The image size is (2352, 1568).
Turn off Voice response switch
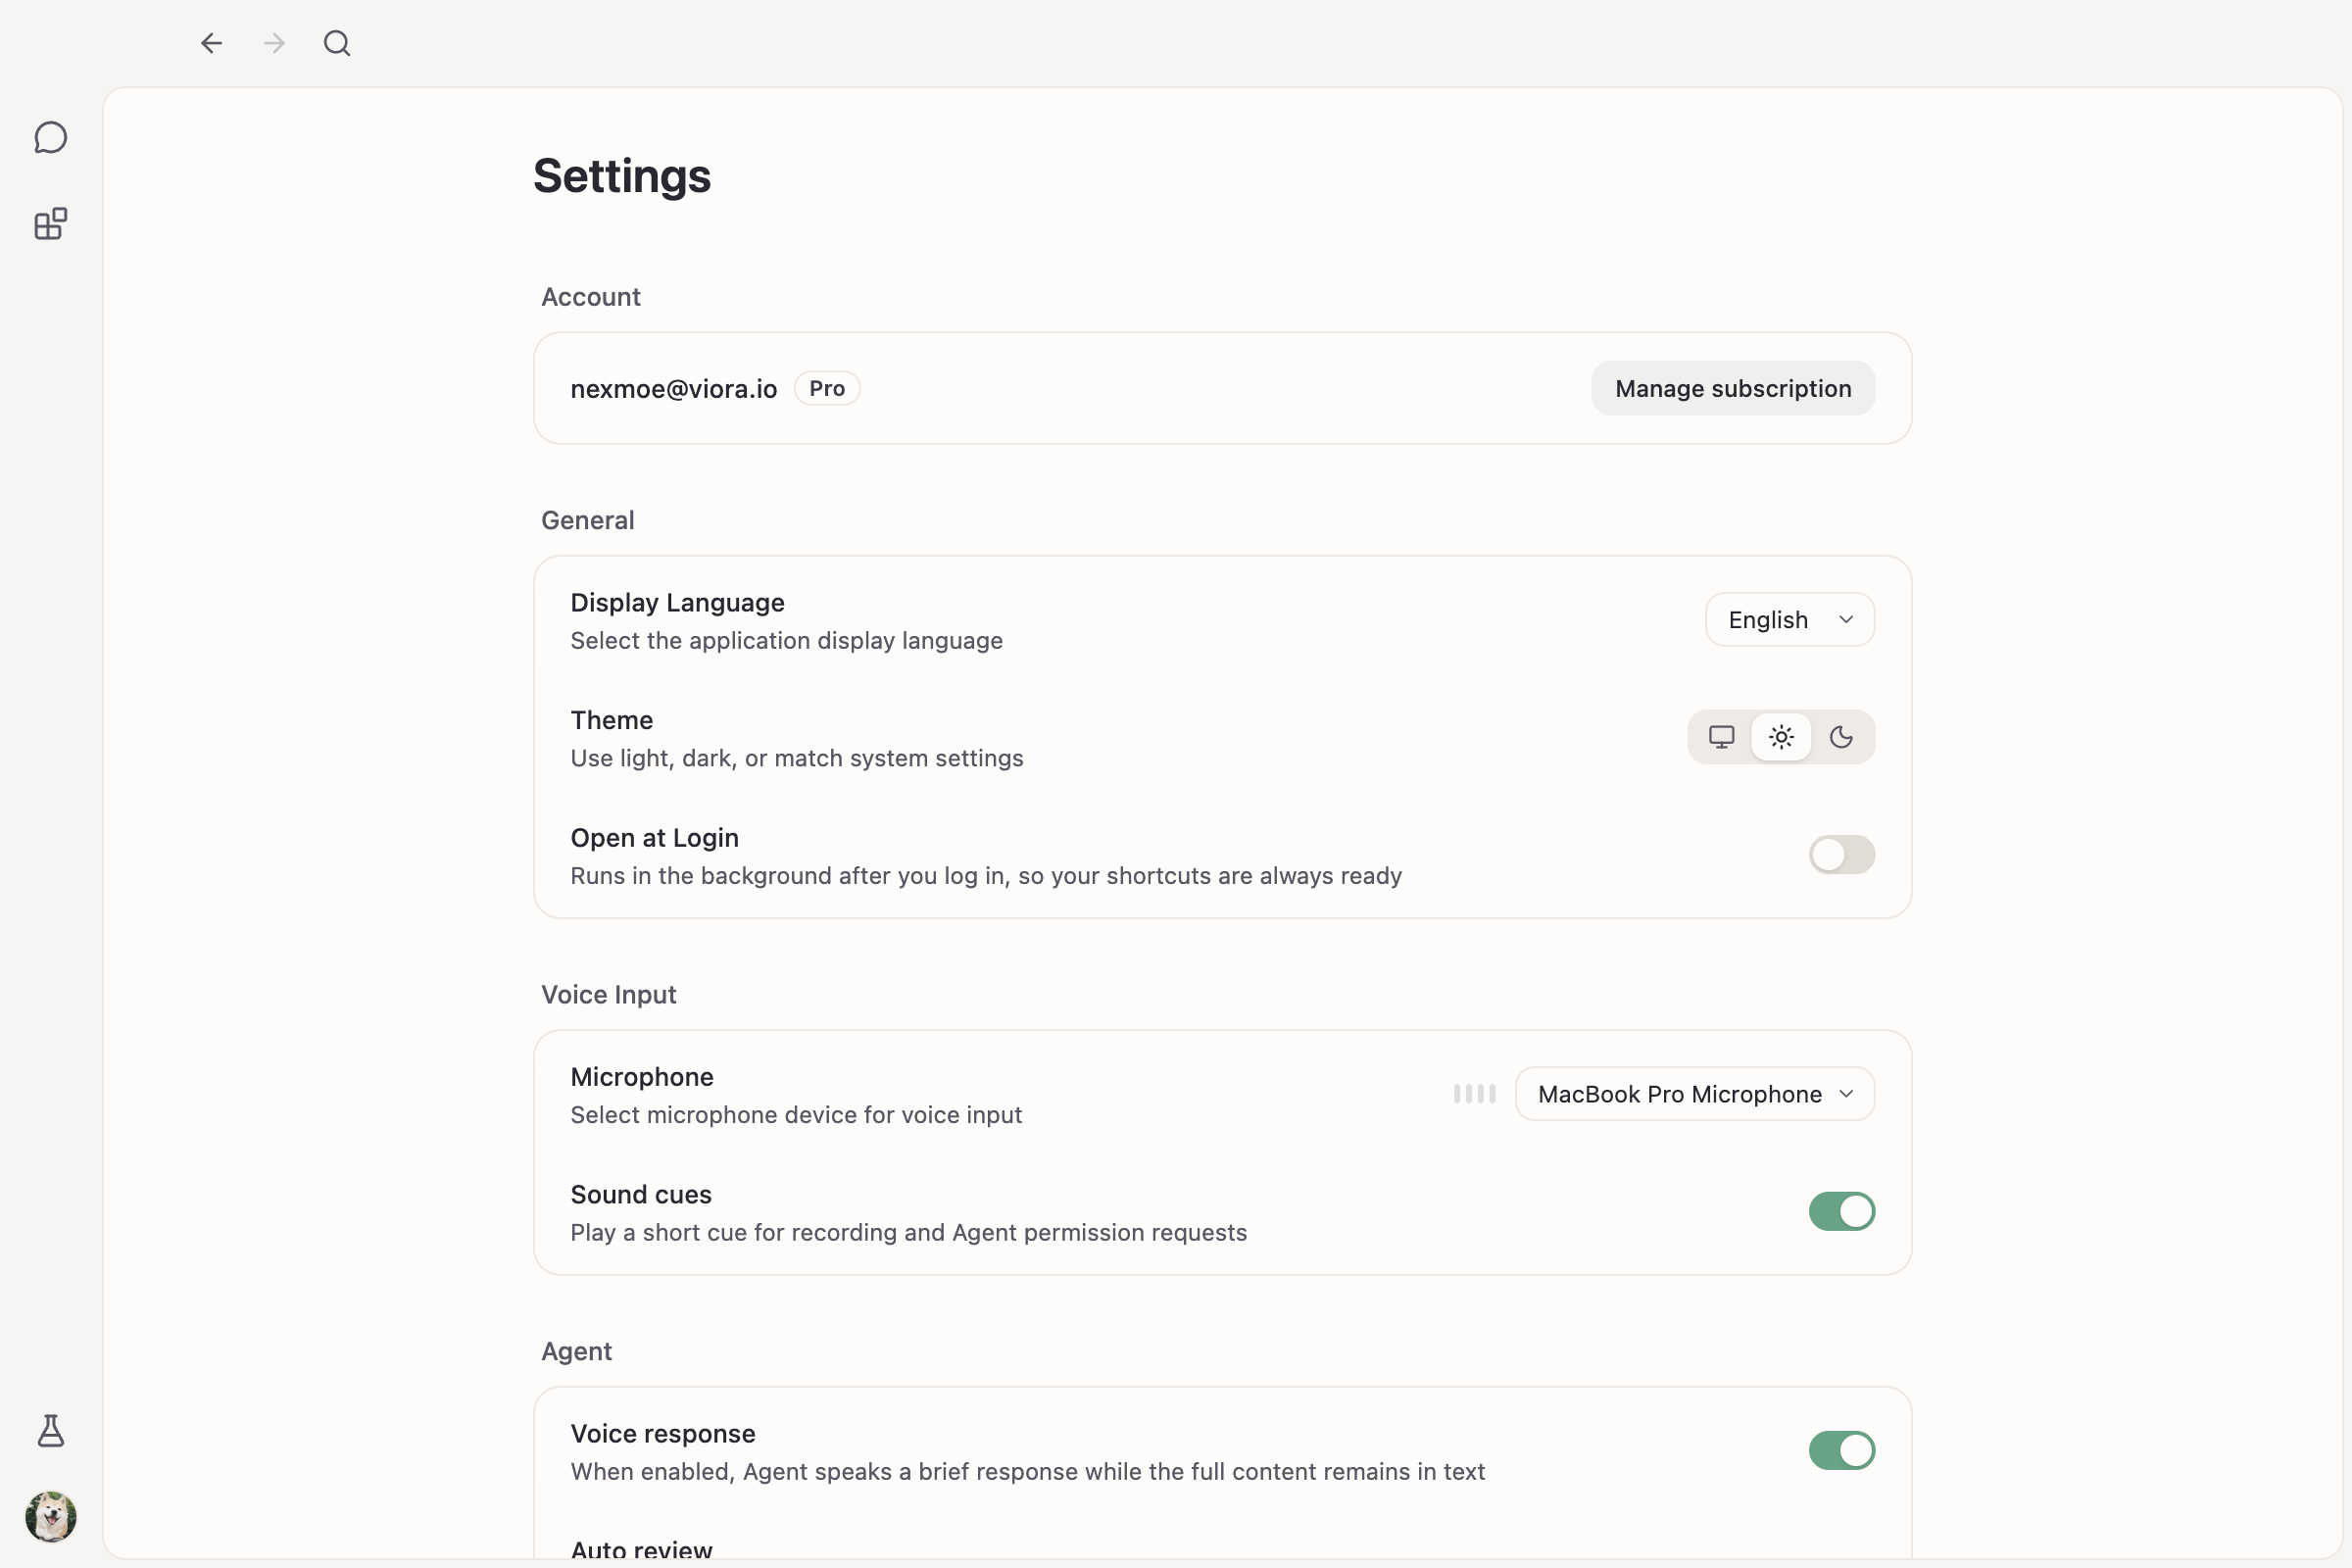tap(1841, 1451)
